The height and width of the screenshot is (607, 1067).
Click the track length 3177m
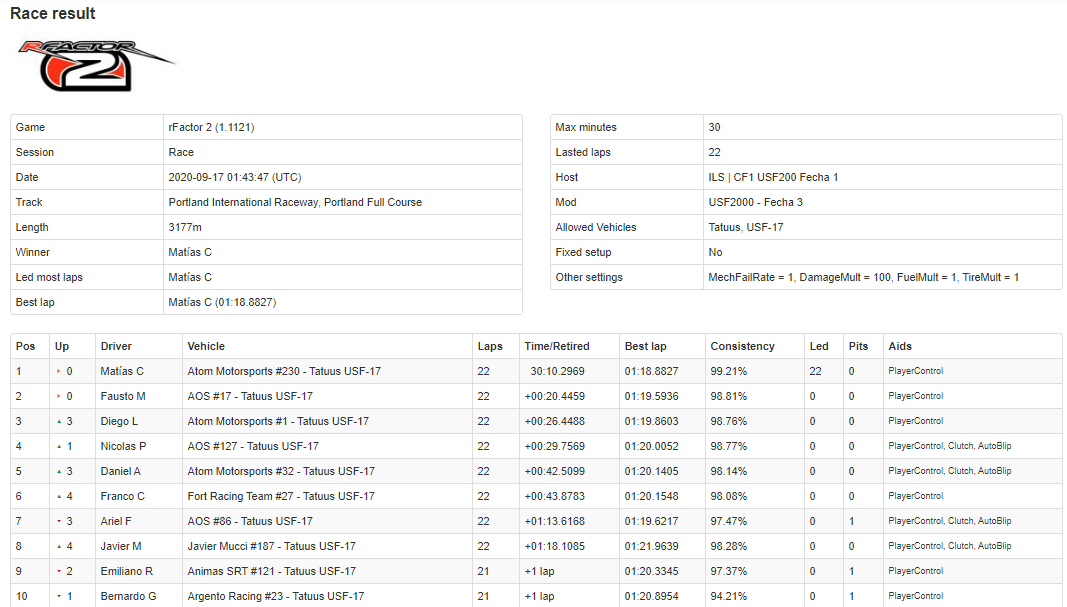click(185, 227)
